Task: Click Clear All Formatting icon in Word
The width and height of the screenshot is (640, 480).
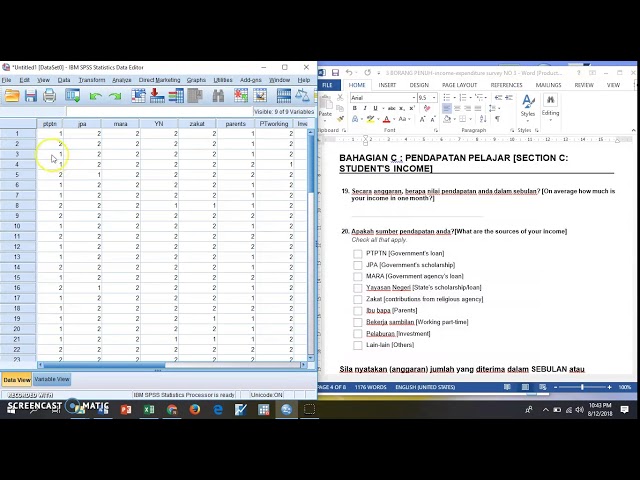Action: tap(427, 108)
